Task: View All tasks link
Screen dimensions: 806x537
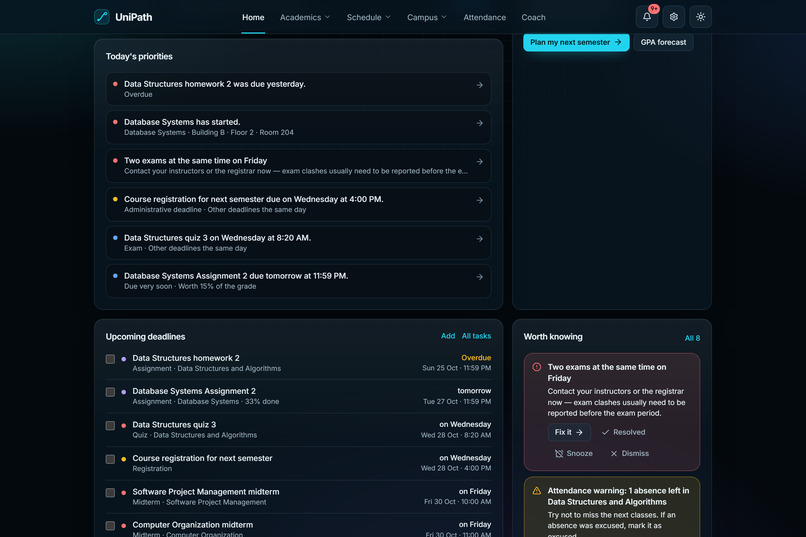Action: point(476,336)
